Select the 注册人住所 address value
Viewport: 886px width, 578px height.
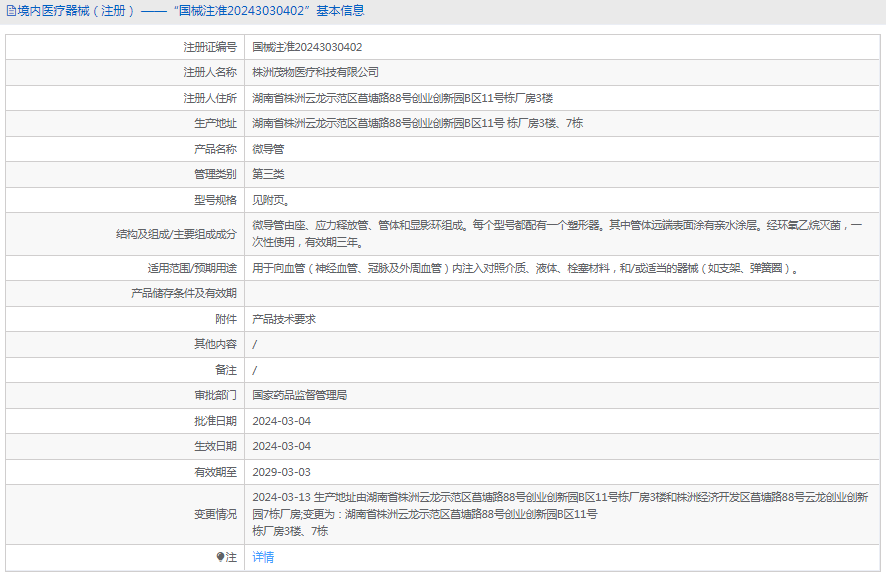pos(402,98)
